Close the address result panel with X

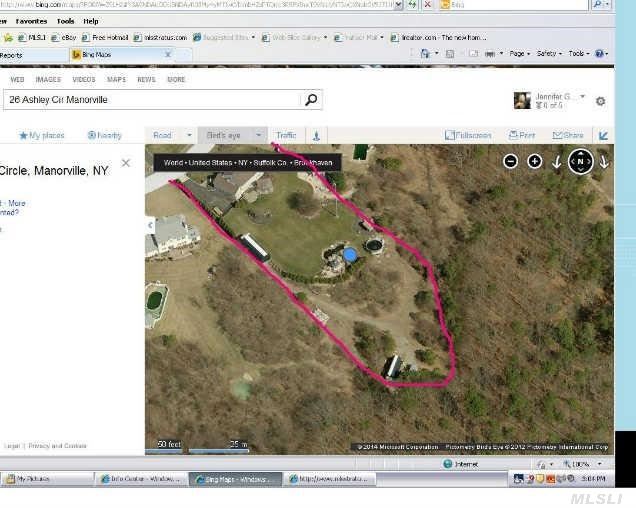point(126,162)
